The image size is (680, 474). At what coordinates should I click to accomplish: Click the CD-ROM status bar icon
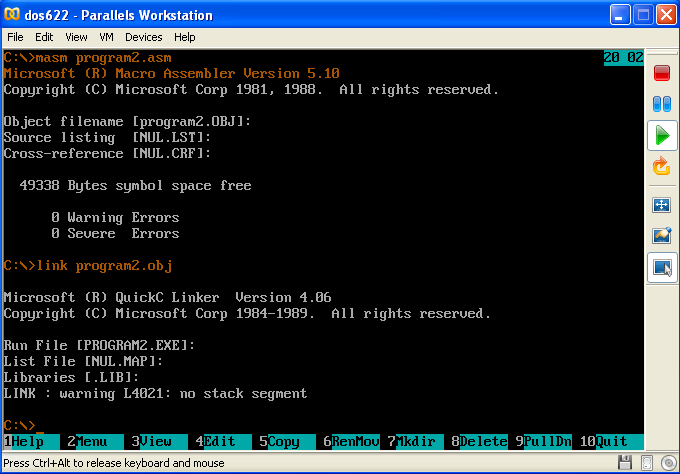pos(669,463)
